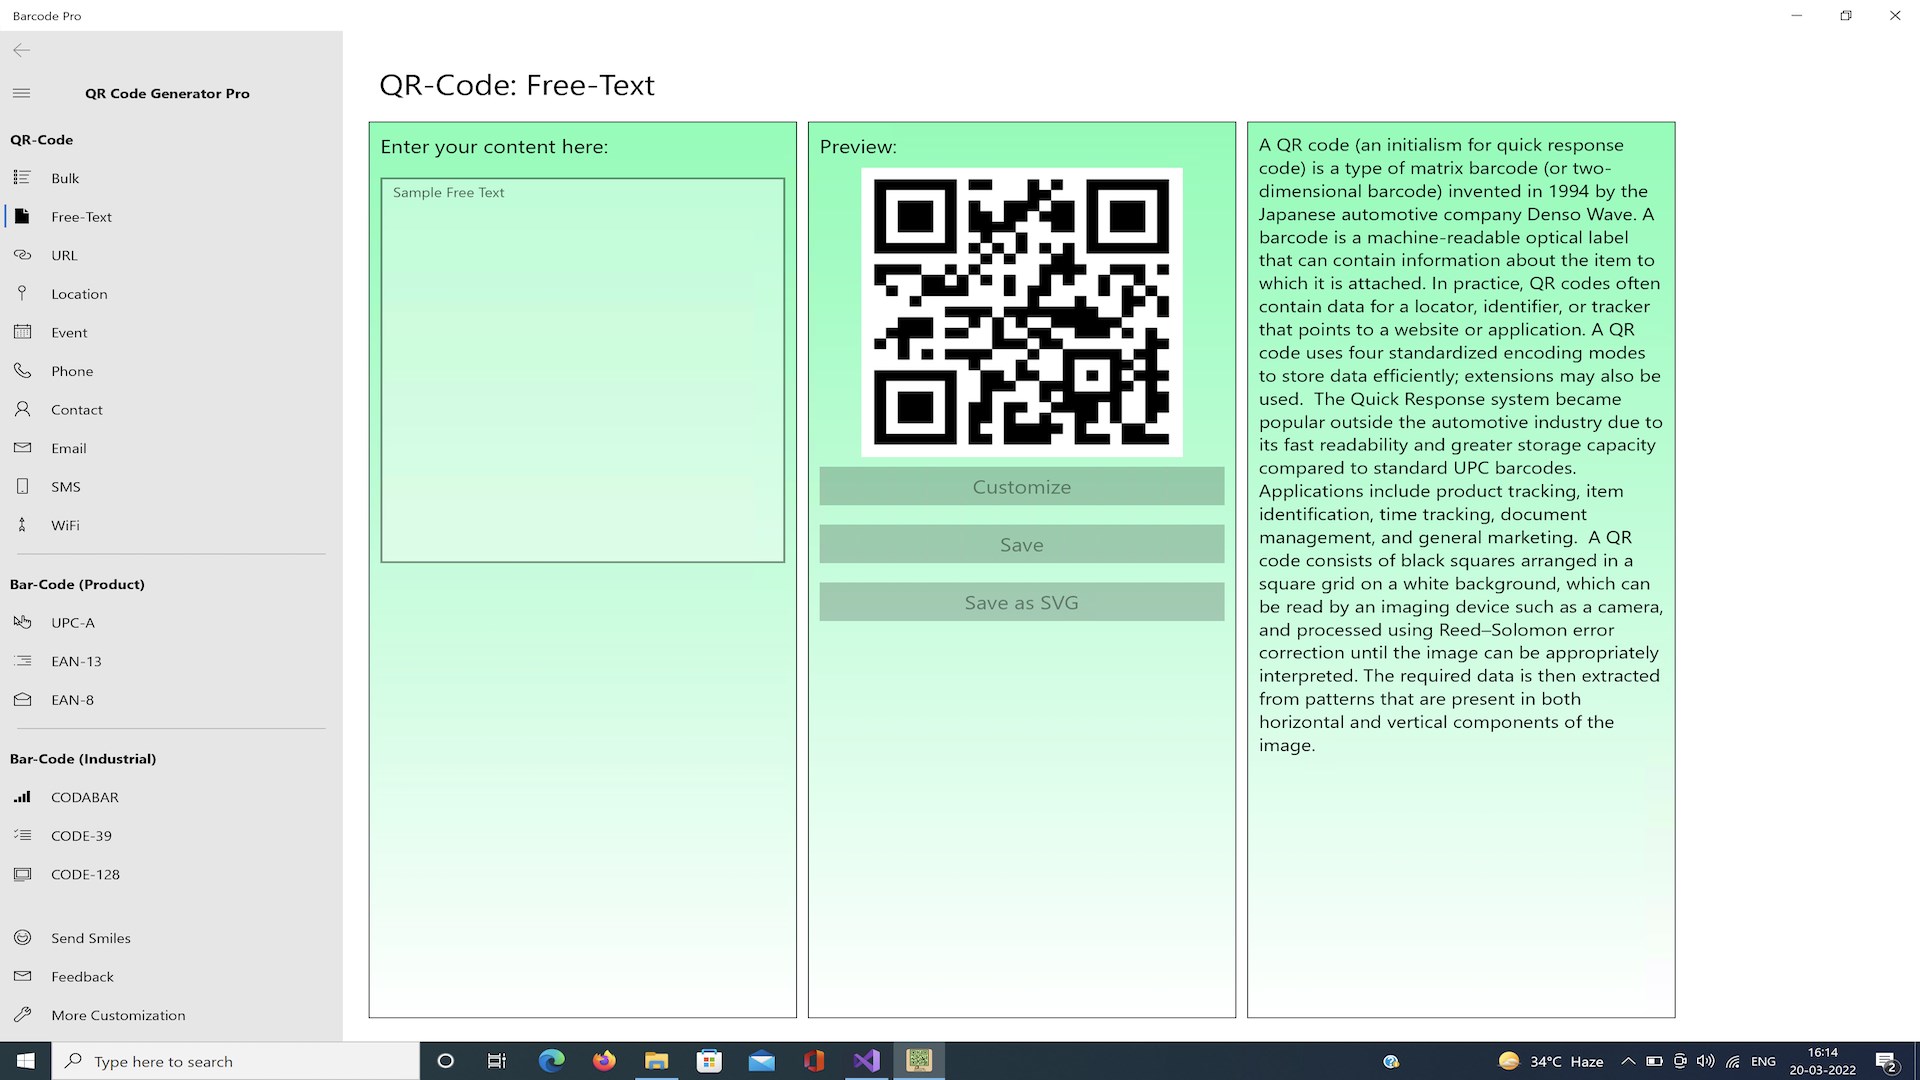Open the Phone QR code generator

pos(71,371)
